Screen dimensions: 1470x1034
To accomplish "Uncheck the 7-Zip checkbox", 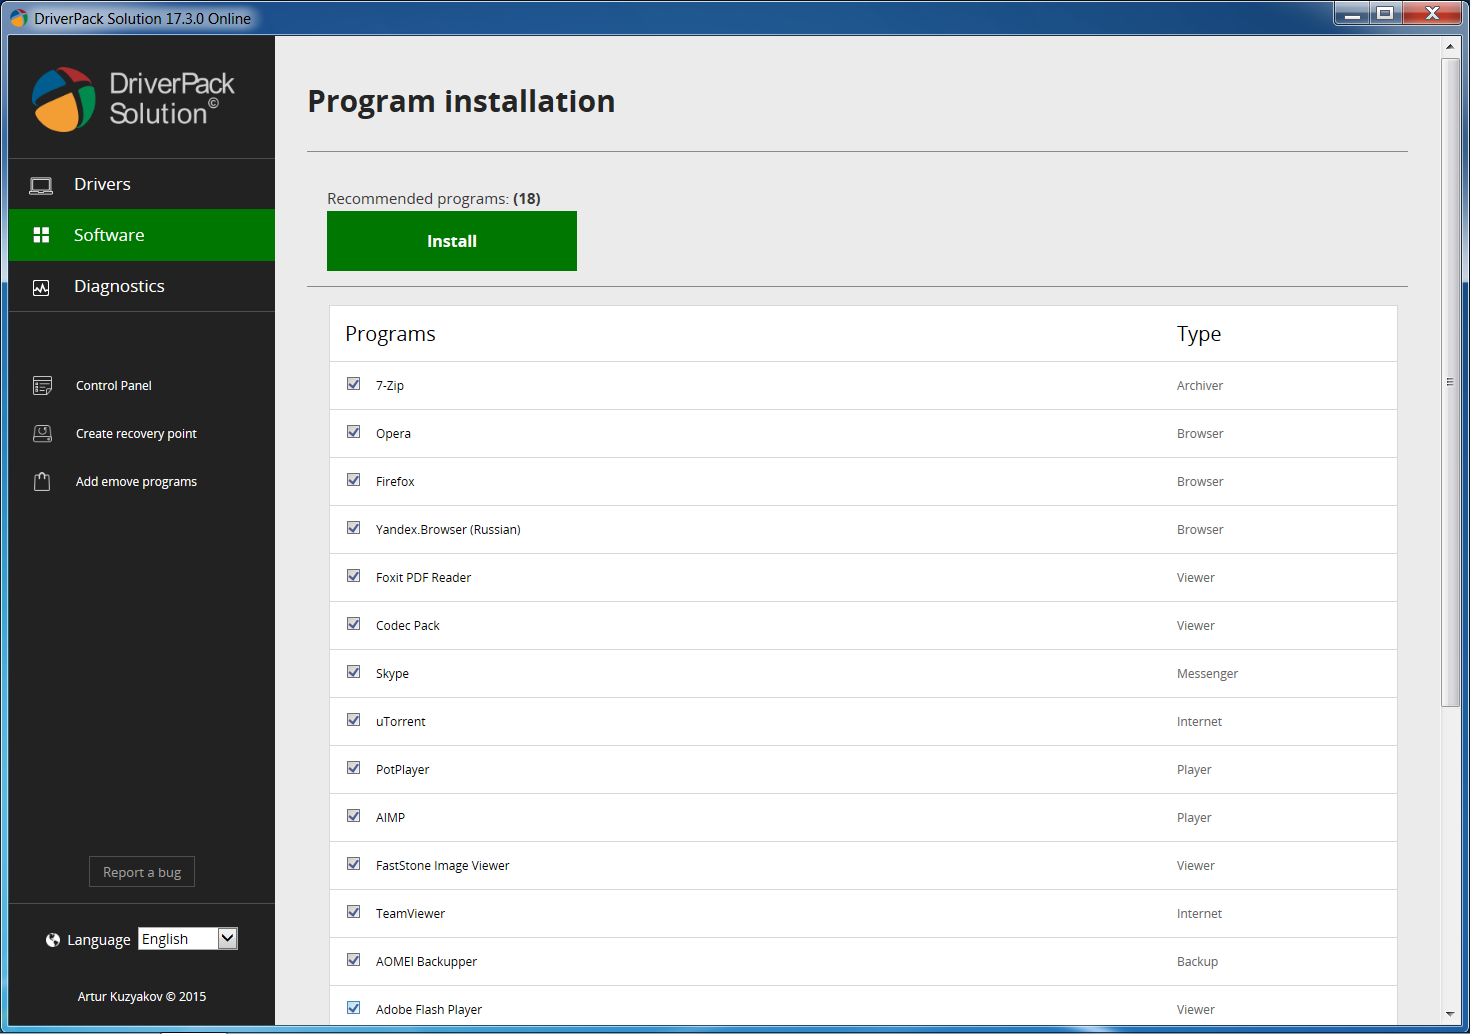I will pyautogui.click(x=353, y=384).
